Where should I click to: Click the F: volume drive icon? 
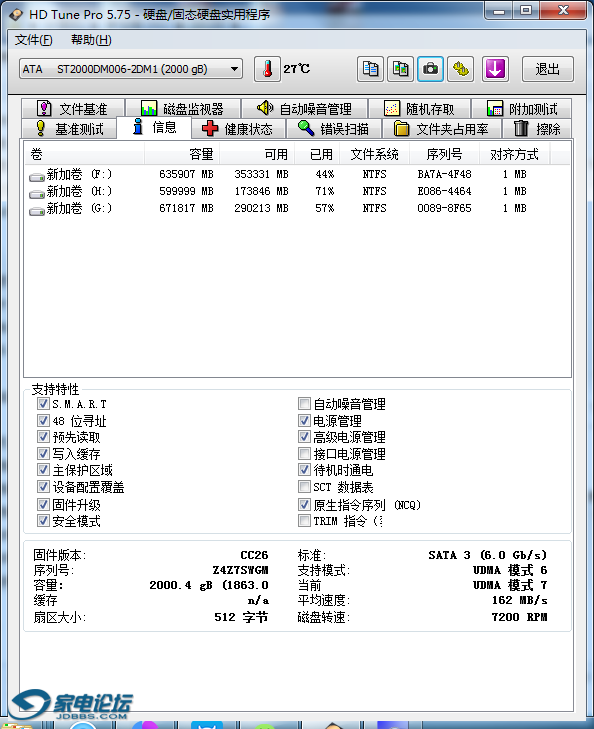click(37, 176)
